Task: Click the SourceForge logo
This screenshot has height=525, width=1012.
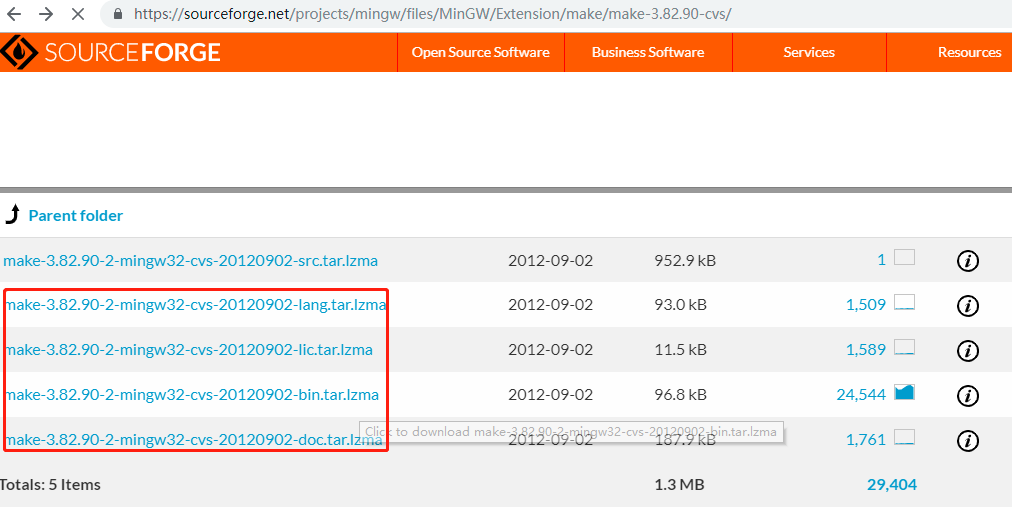Action: pyautogui.click(x=110, y=52)
